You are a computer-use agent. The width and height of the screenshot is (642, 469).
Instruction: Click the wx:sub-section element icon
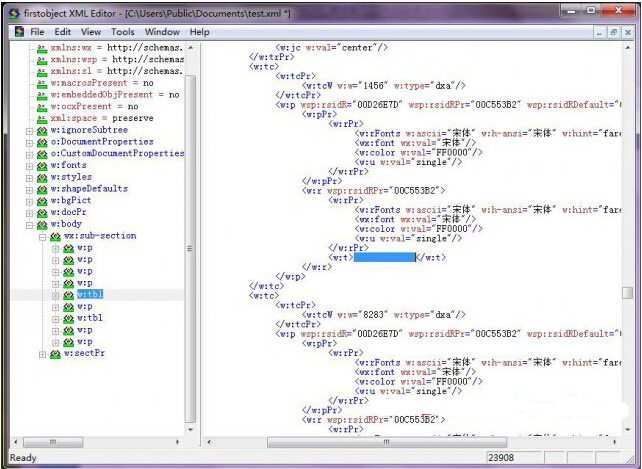[55, 236]
